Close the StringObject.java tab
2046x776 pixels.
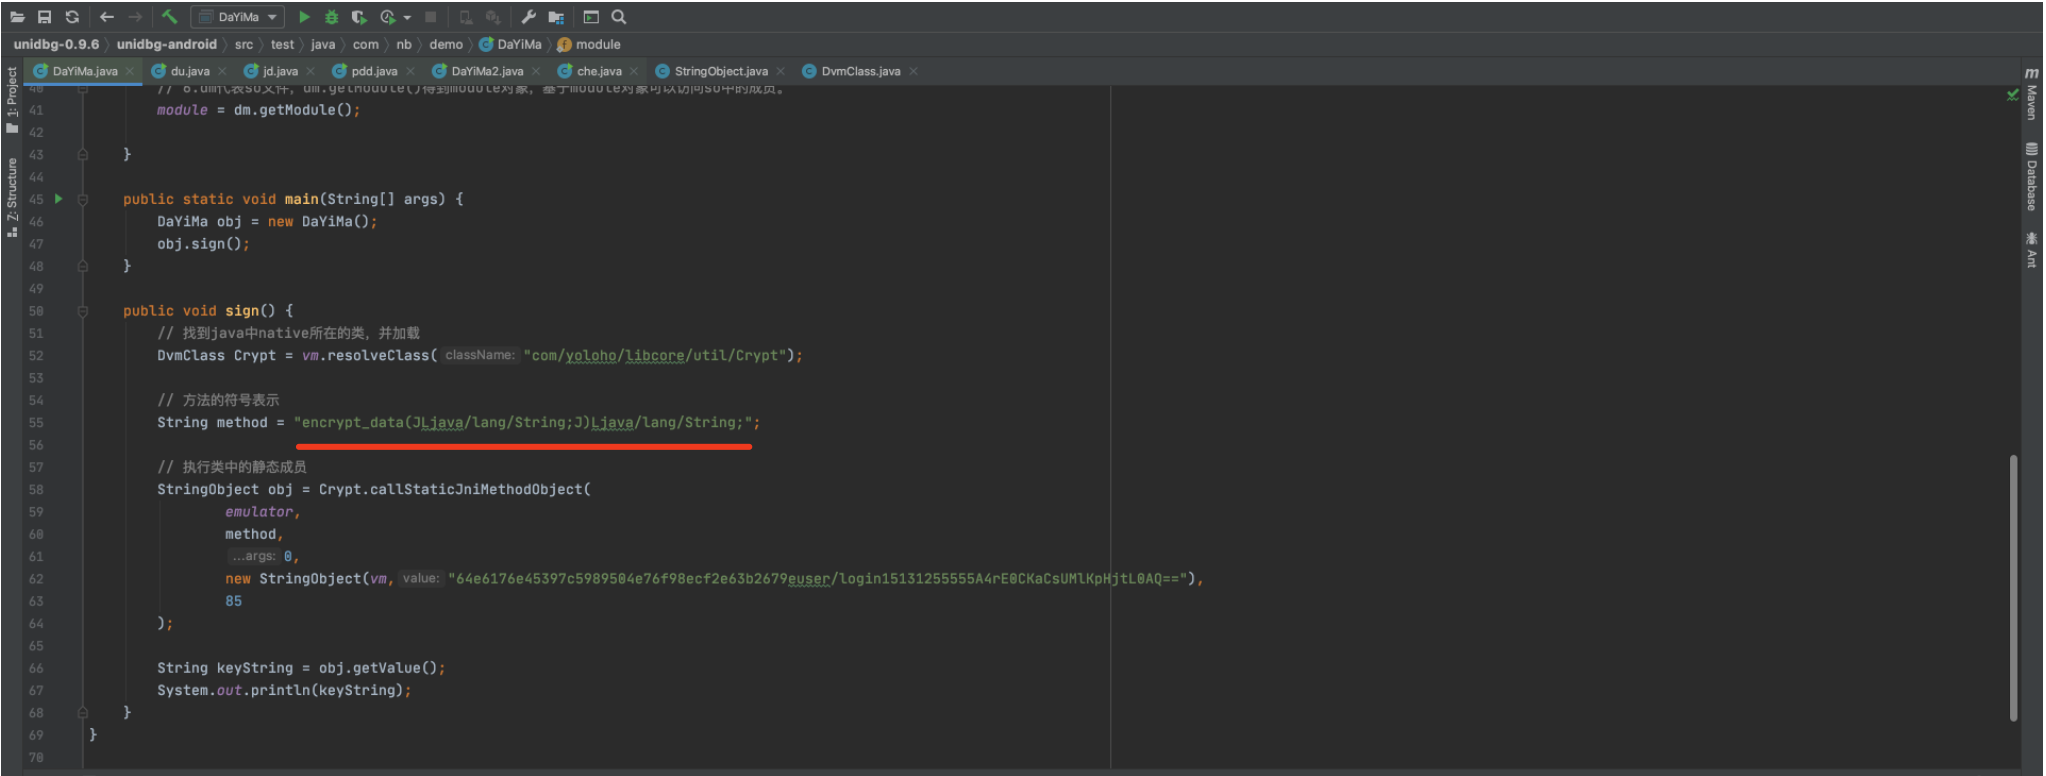pyautogui.click(x=780, y=72)
